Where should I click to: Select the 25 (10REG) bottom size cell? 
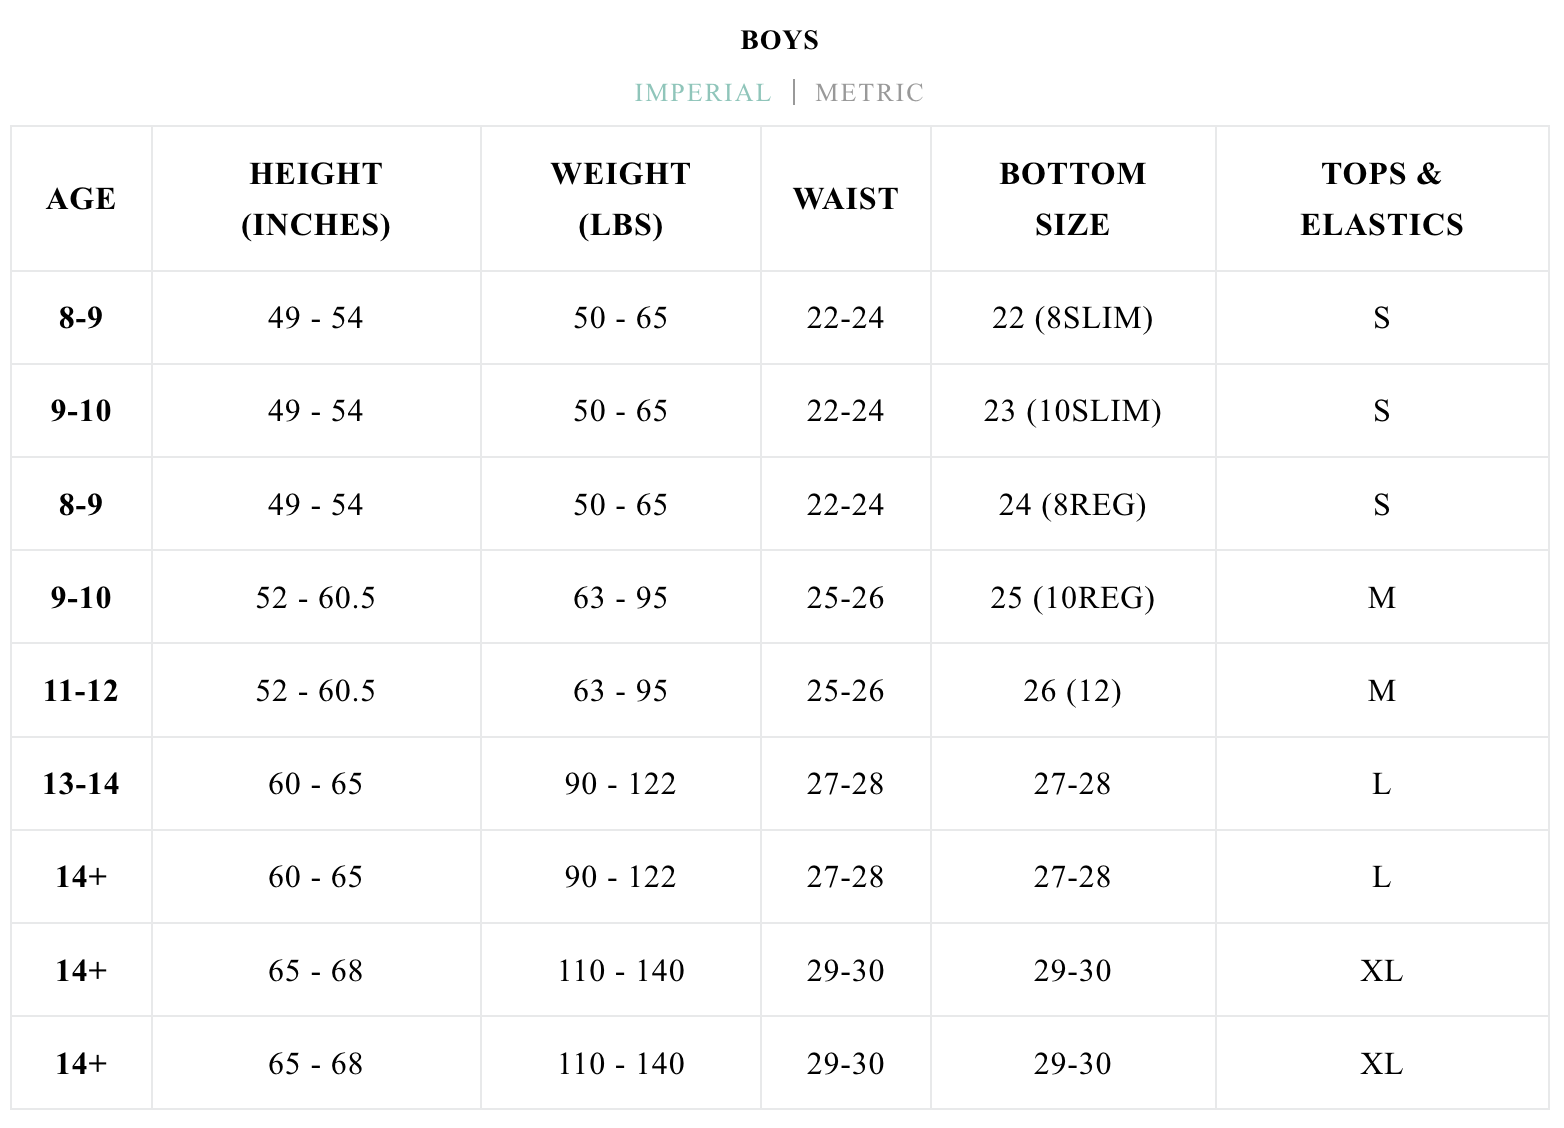[x=1072, y=598]
